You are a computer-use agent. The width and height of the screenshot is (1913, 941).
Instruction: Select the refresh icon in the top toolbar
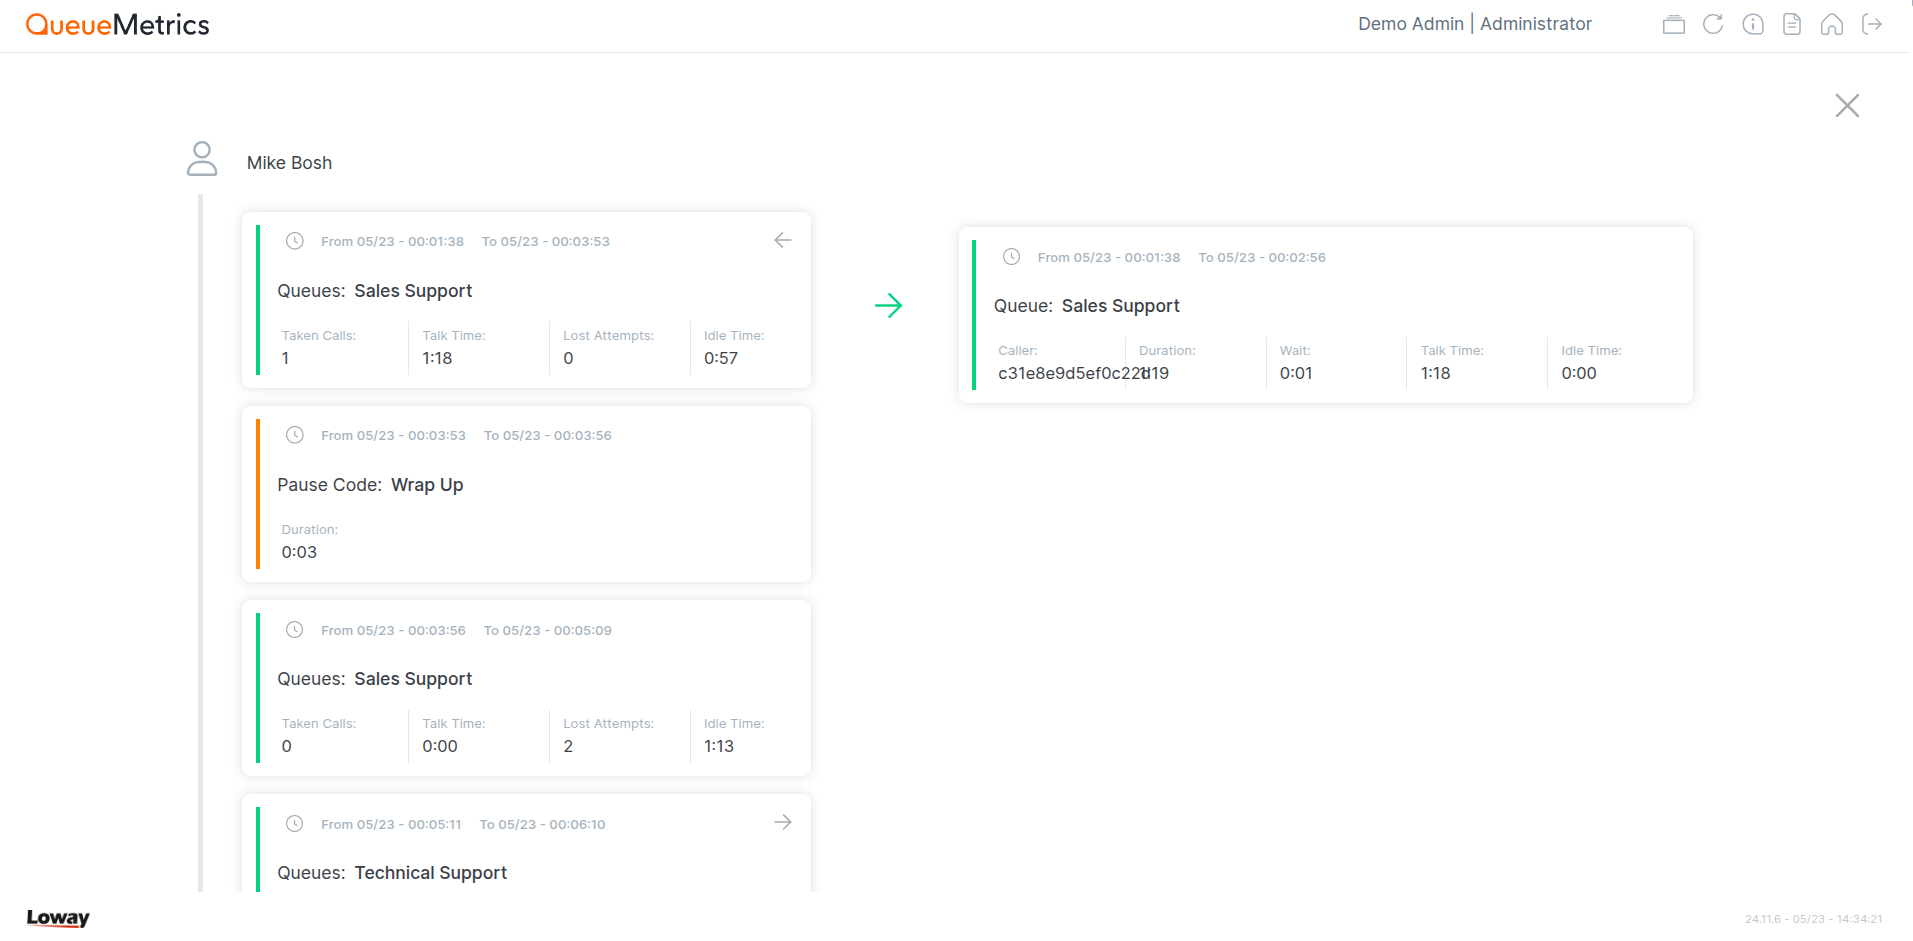click(x=1713, y=24)
